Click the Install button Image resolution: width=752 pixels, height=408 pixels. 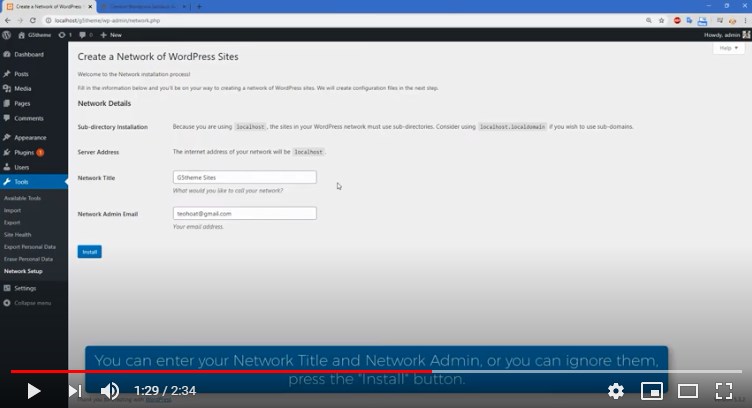[x=90, y=252]
